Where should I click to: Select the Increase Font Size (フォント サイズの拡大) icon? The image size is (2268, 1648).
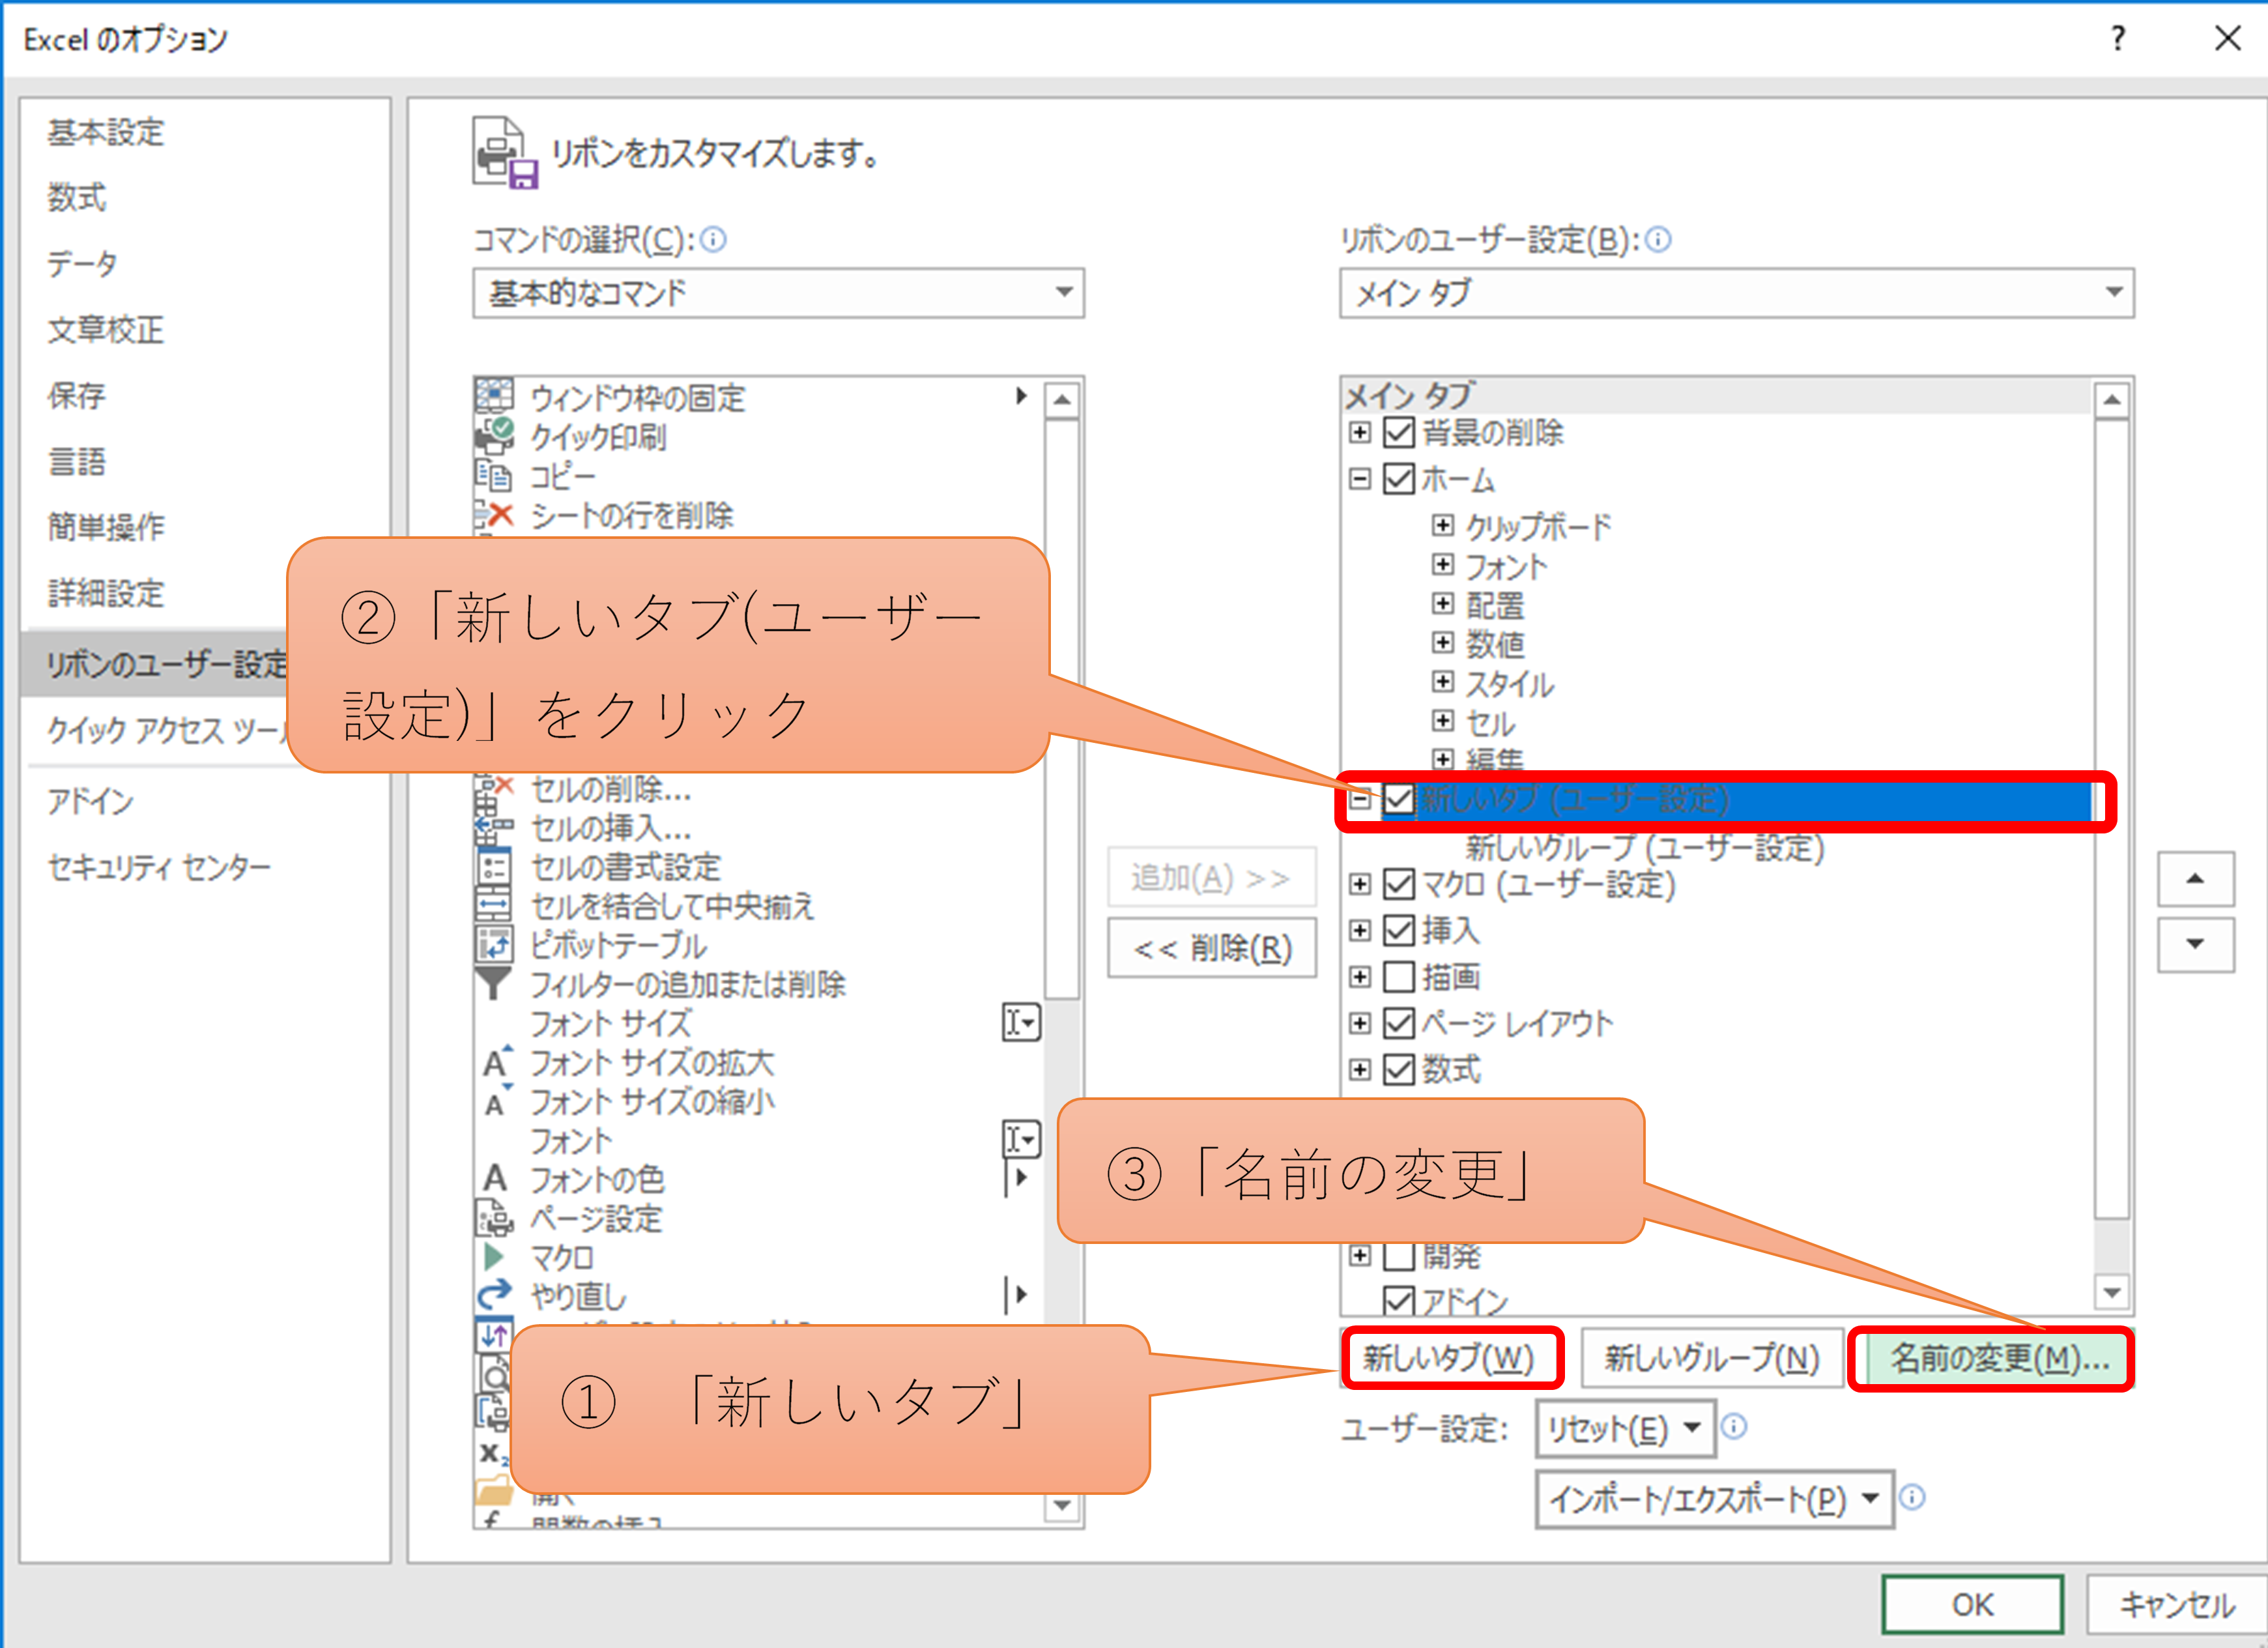pyautogui.click(x=497, y=1061)
